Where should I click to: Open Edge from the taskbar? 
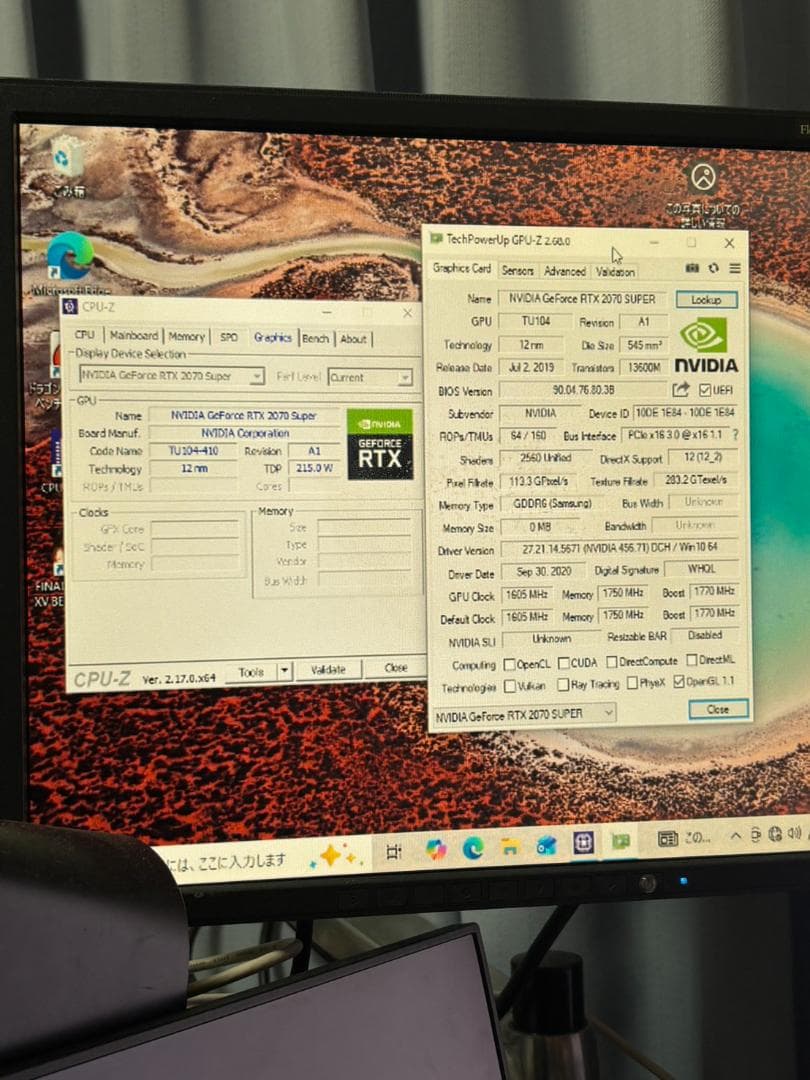pos(473,849)
